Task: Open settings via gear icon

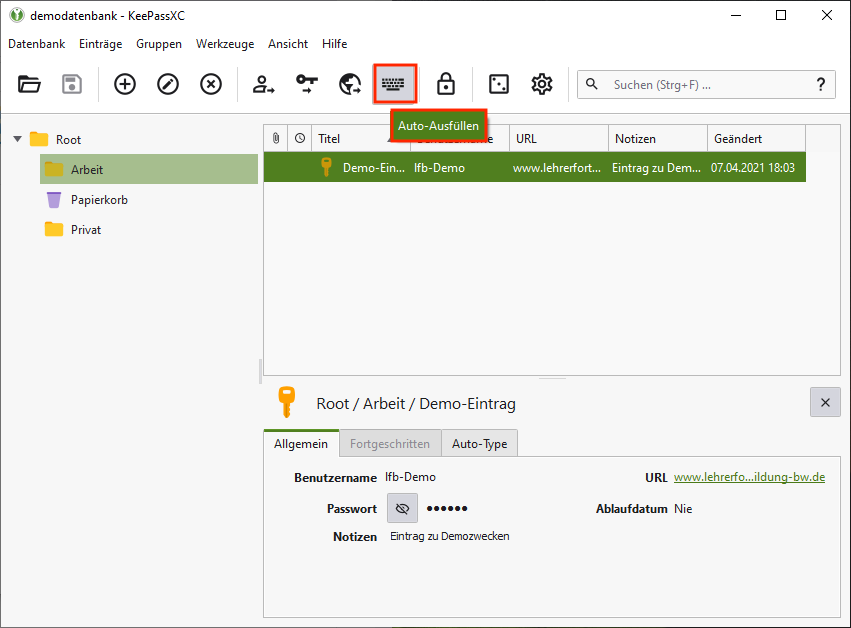Action: click(542, 84)
